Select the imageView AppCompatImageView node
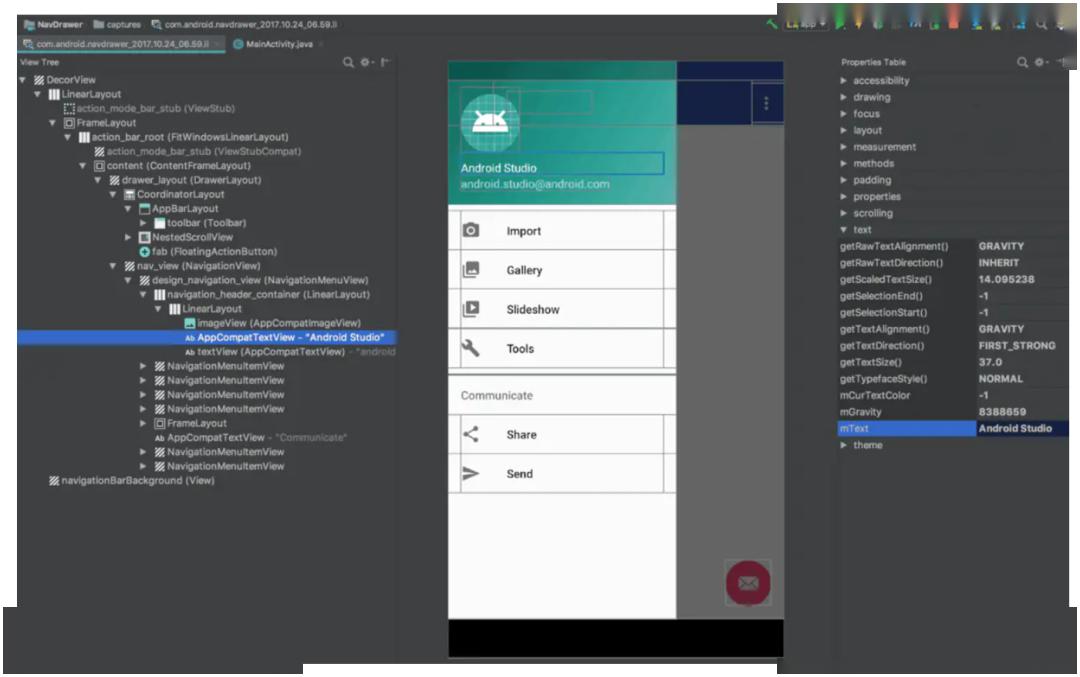Image resolution: width=1080 pixels, height=677 pixels. pyautogui.click(x=278, y=324)
